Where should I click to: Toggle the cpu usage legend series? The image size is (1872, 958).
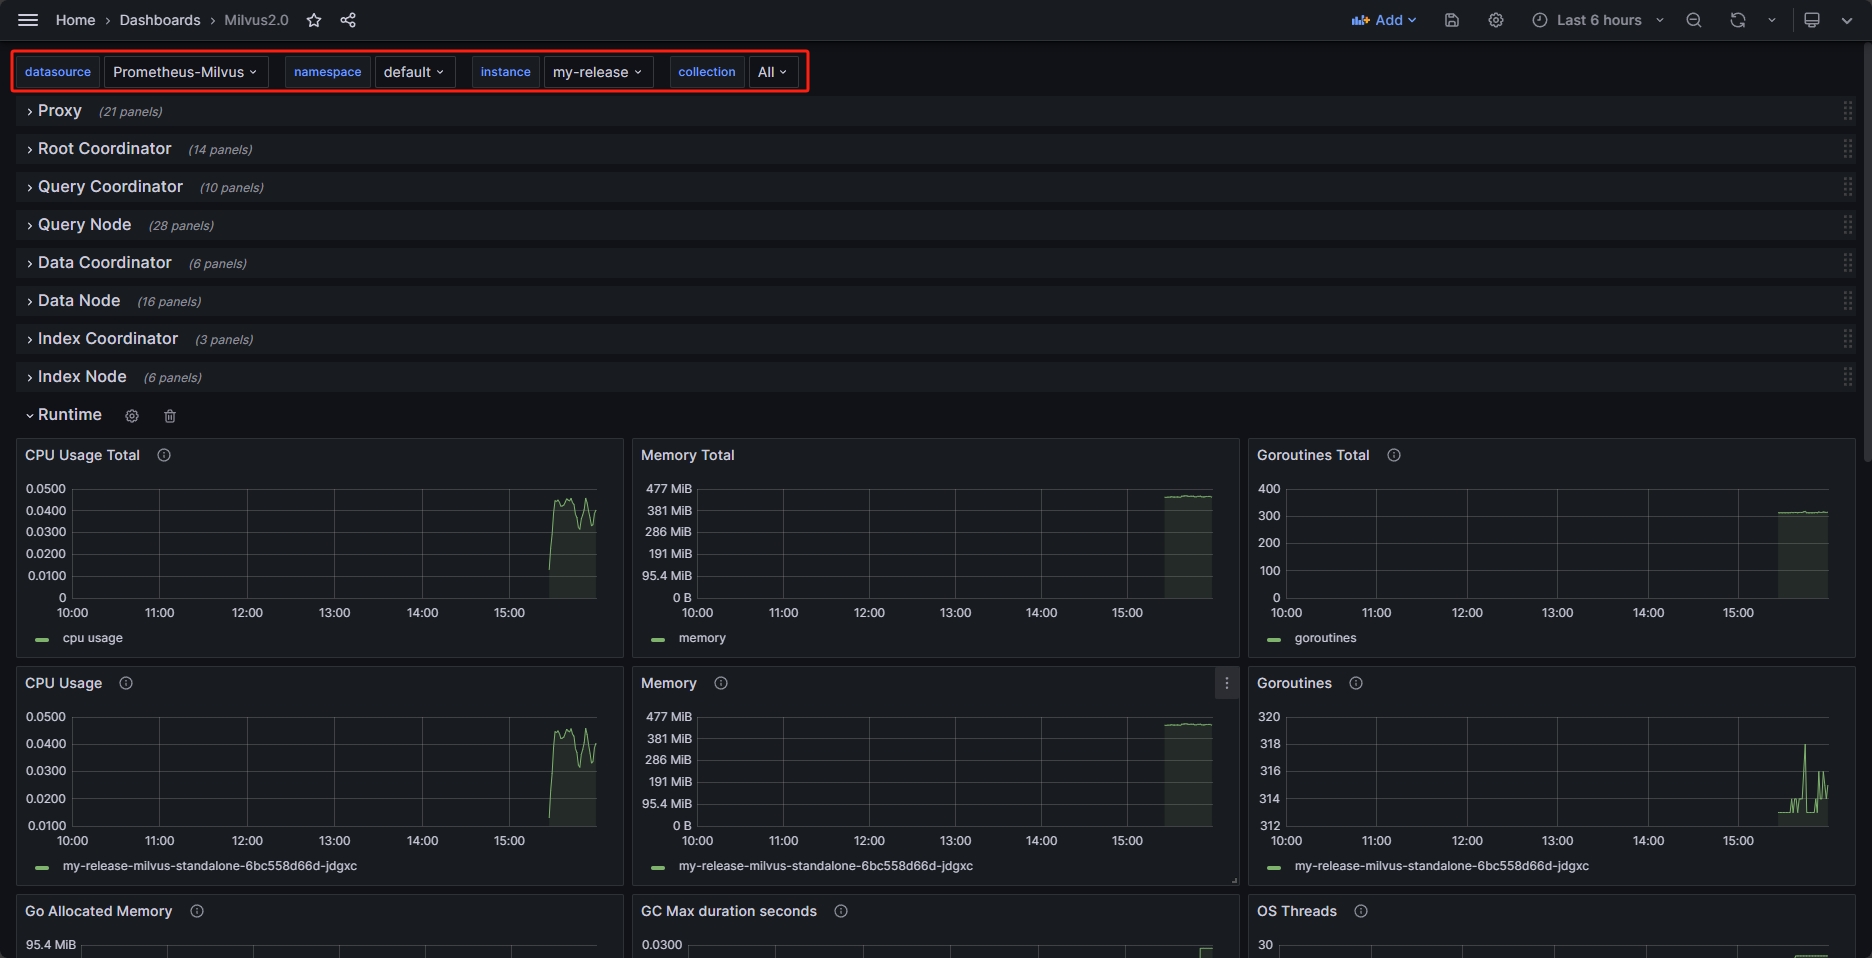tap(92, 638)
